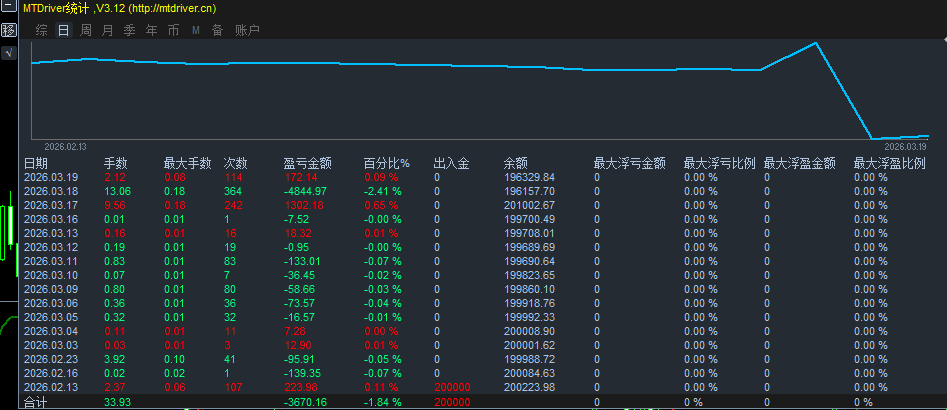Open the 备 tab
The width and height of the screenshot is (947, 410).
(x=217, y=30)
